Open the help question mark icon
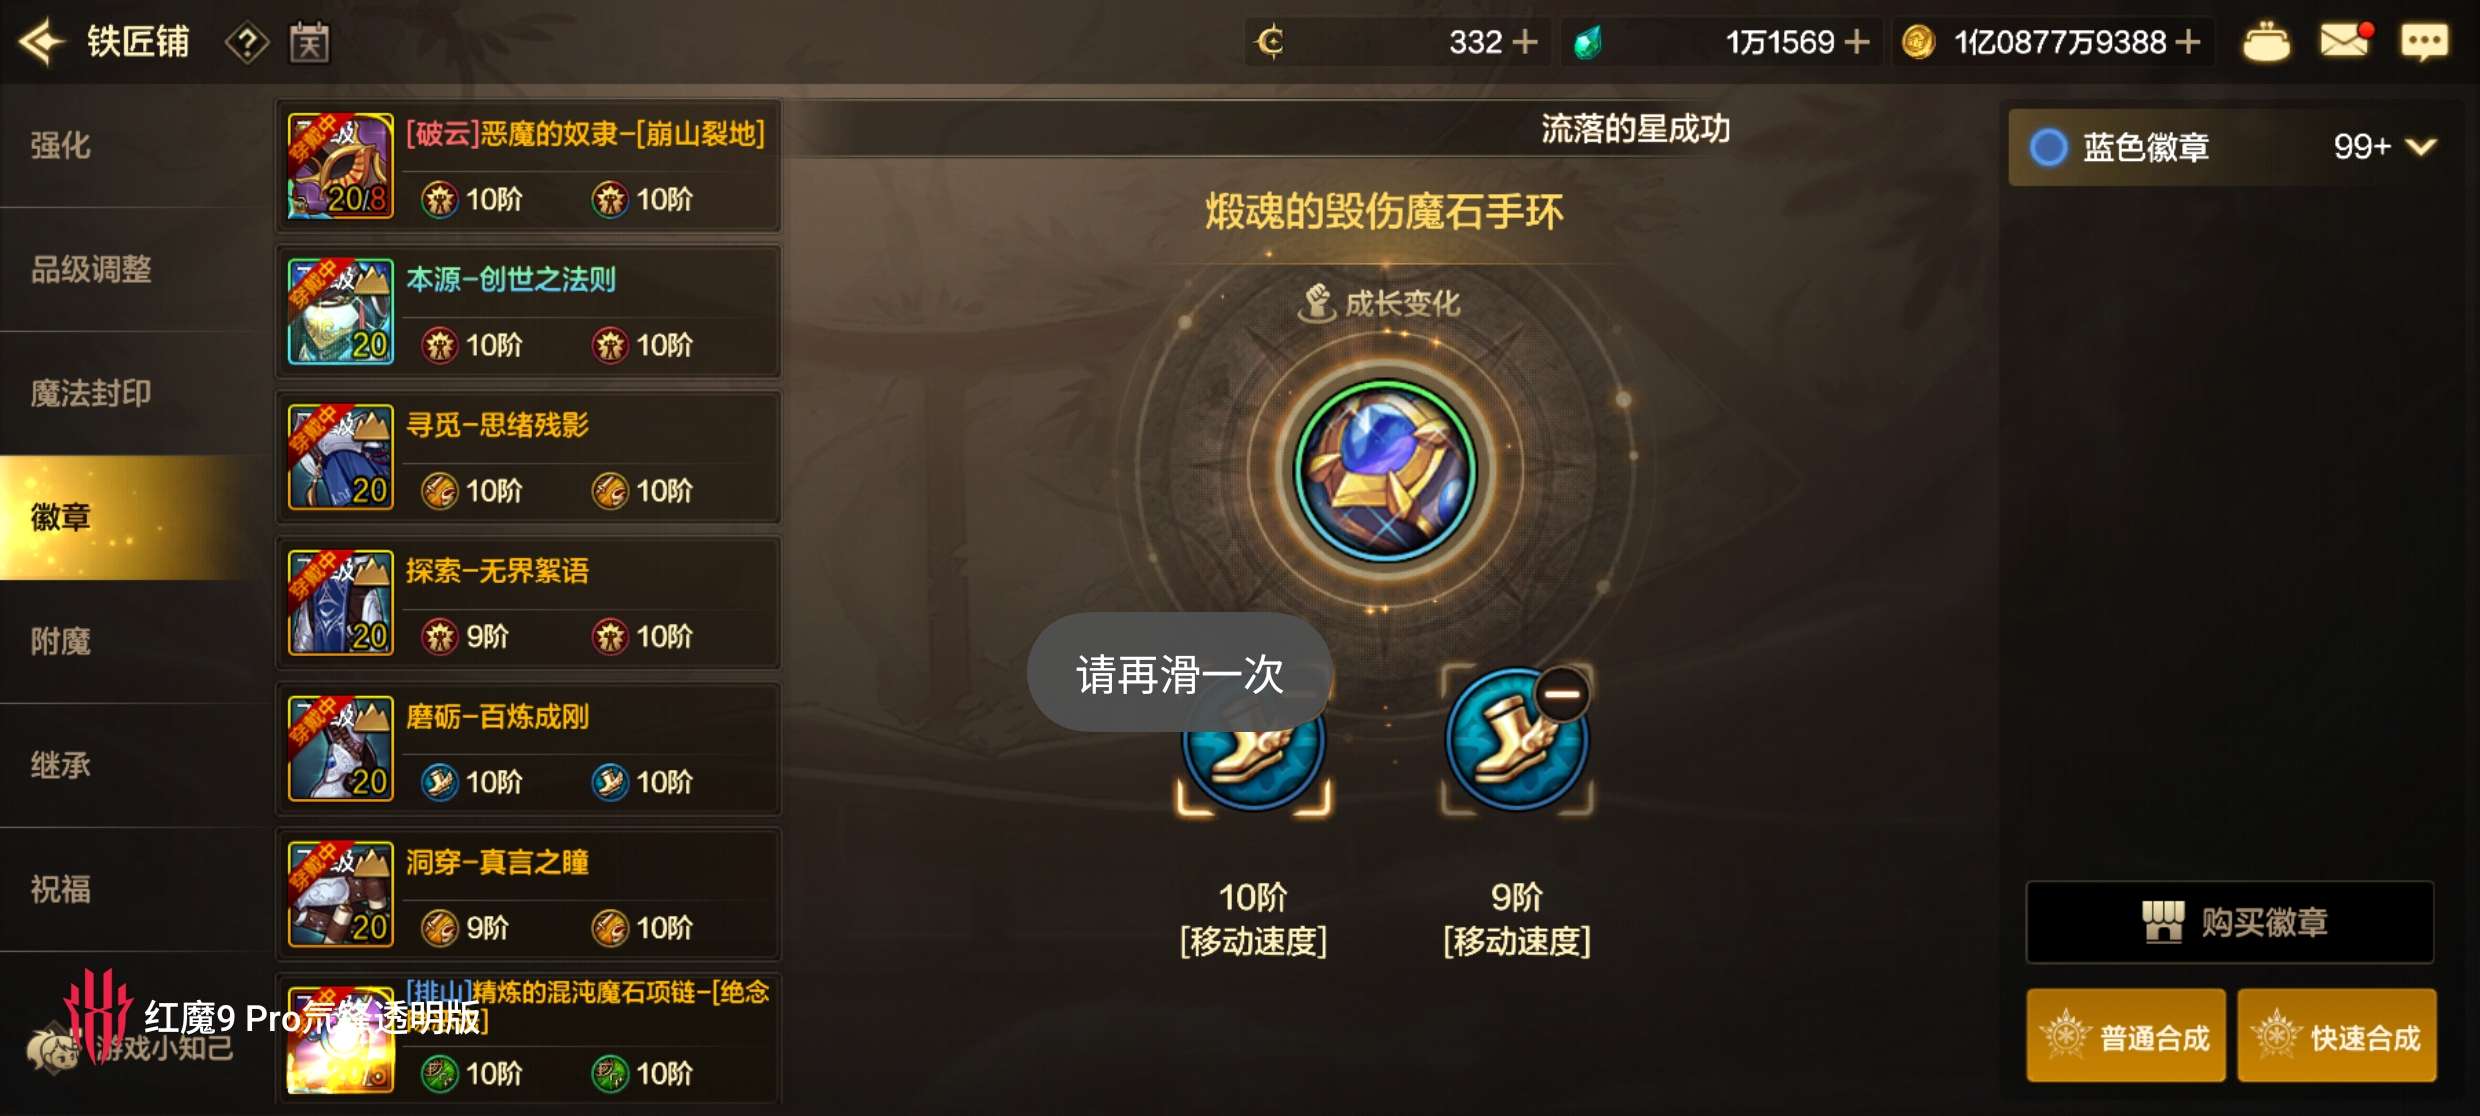This screenshot has height=1116, width=2480. (247, 43)
